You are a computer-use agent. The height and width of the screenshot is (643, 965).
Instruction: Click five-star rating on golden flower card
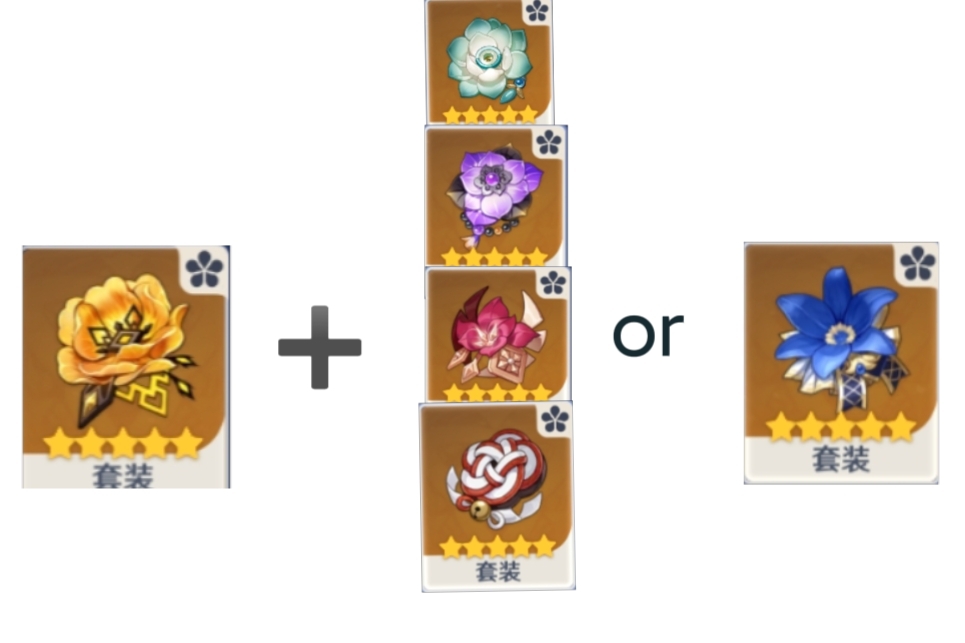click(x=123, y=444)
